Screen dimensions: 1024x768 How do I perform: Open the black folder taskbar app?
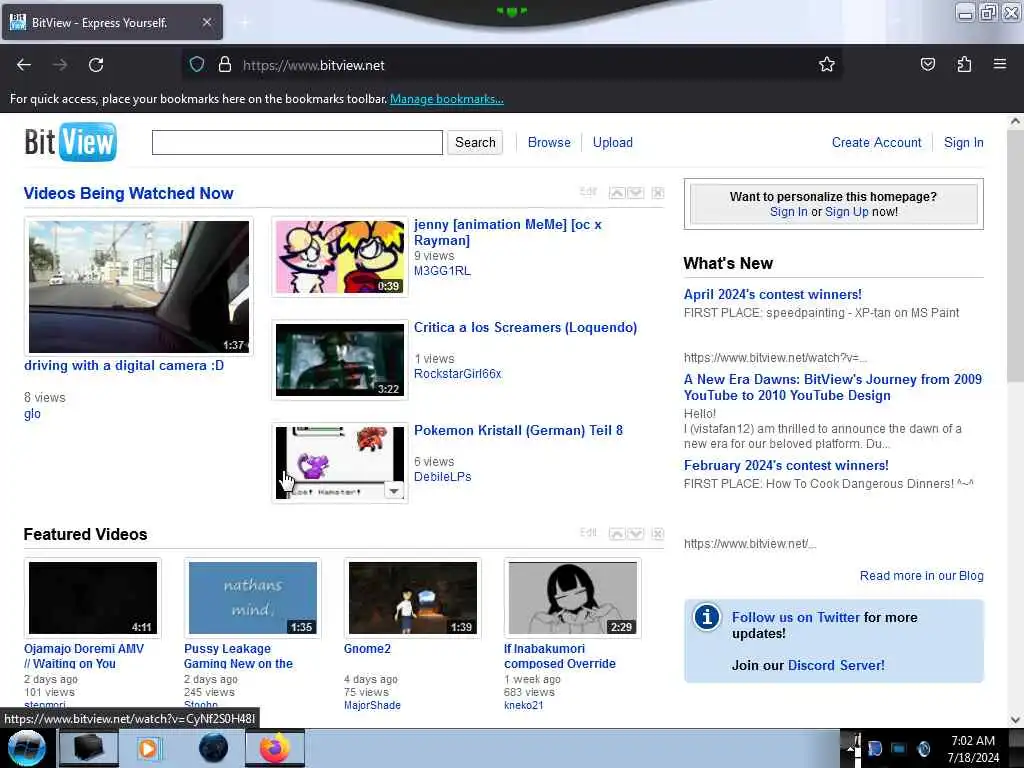point(88,748)
